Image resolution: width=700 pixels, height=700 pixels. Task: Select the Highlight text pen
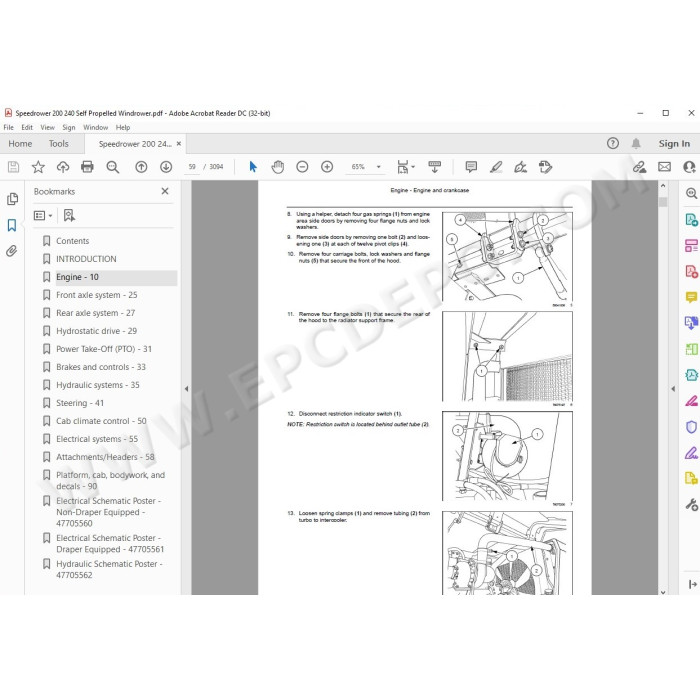pyautogui.click(x=496, y=167)
